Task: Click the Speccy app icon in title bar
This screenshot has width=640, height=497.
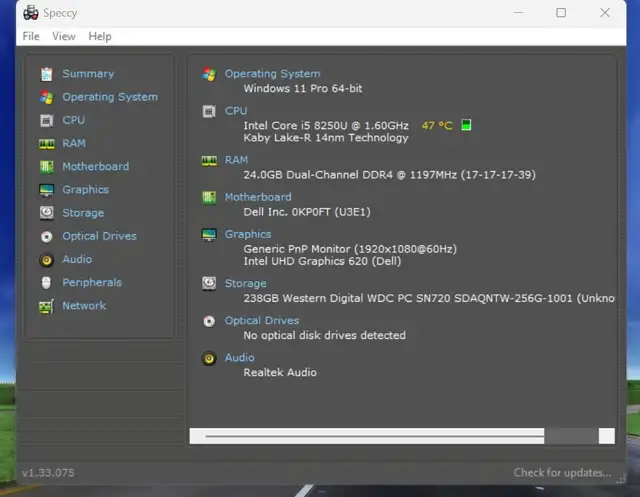Action: click(x=31, y=13)
